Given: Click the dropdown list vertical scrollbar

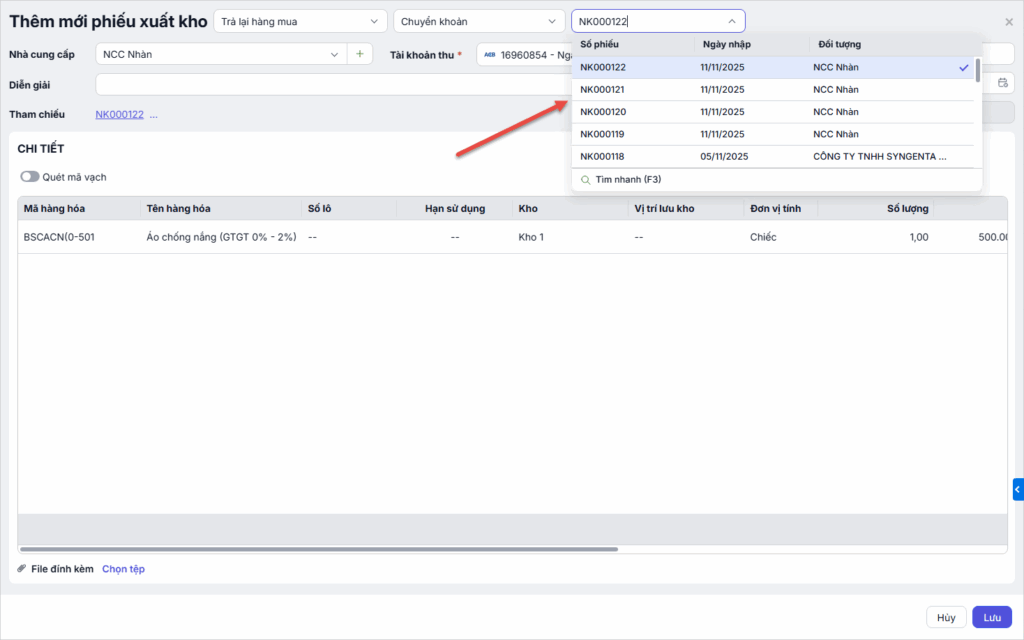Looking at the screenshot, I should pyautogui.click(x=977, y=70).
